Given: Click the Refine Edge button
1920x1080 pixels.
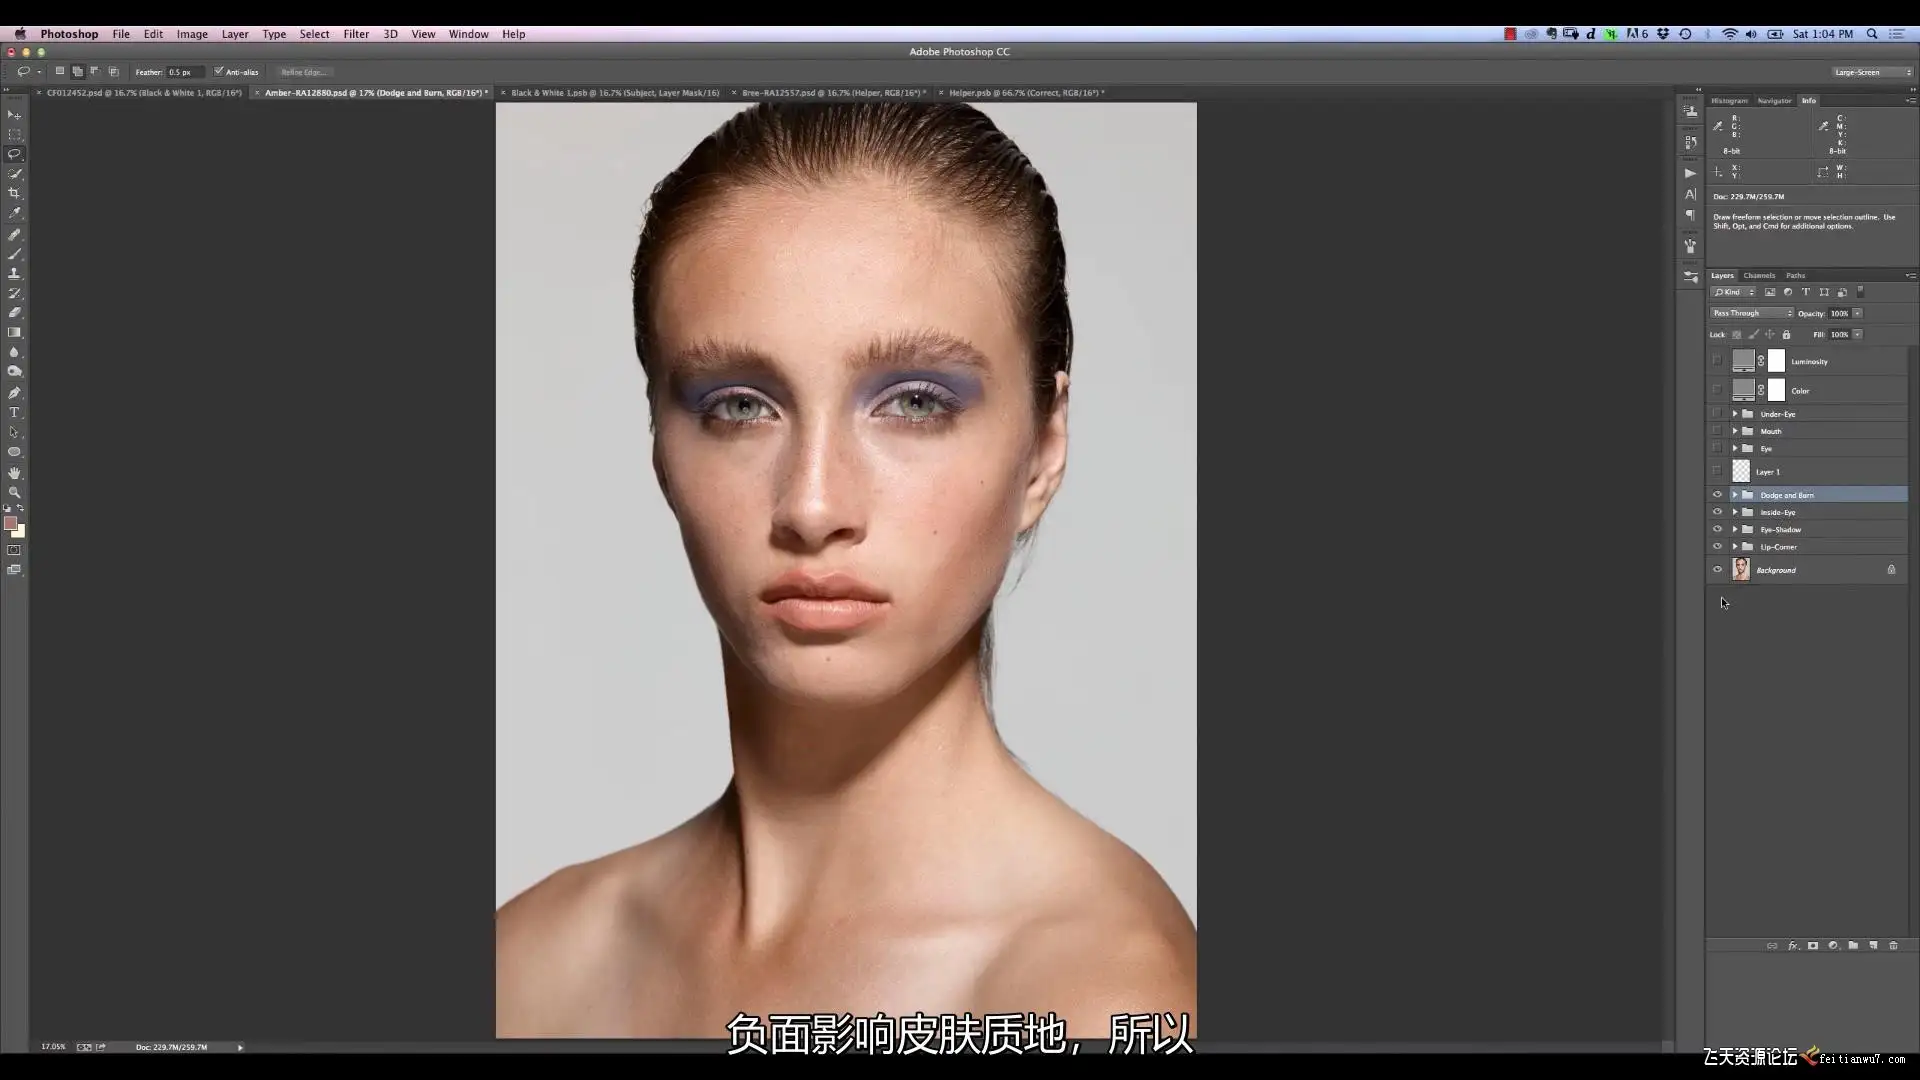Looking at the screenshot, I should point(303,72).
